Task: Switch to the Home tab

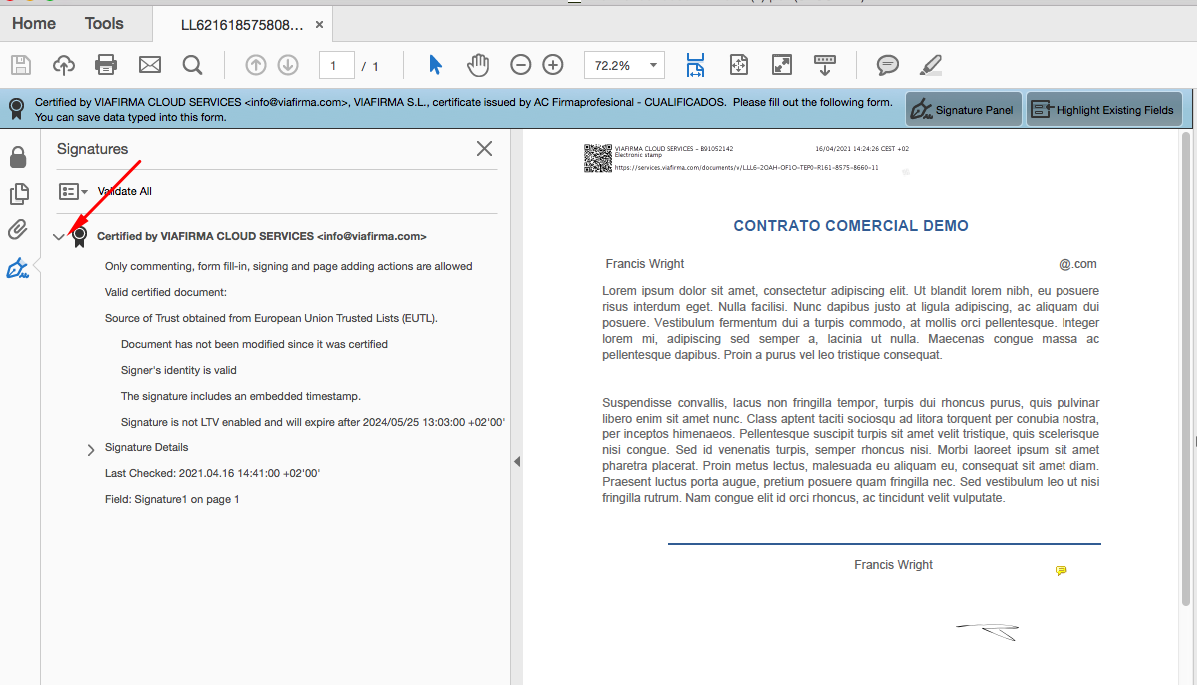Action: (34, 24)
